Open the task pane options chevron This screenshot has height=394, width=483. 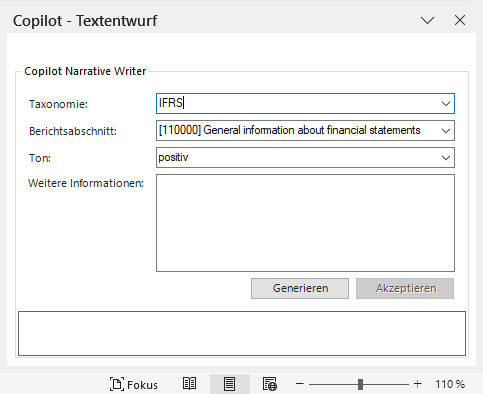[427, 20]
